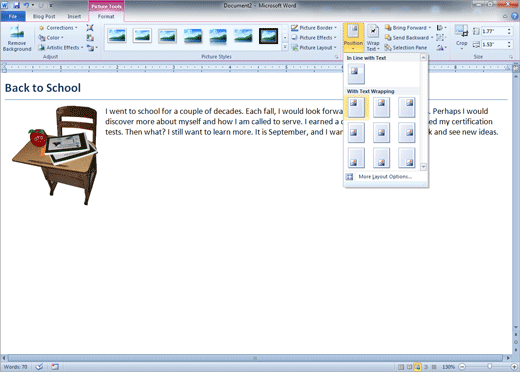This screenshot has width=520, height=372.
Task: Click the shape width field showing 1.53"
Action: tap(493, 44)
